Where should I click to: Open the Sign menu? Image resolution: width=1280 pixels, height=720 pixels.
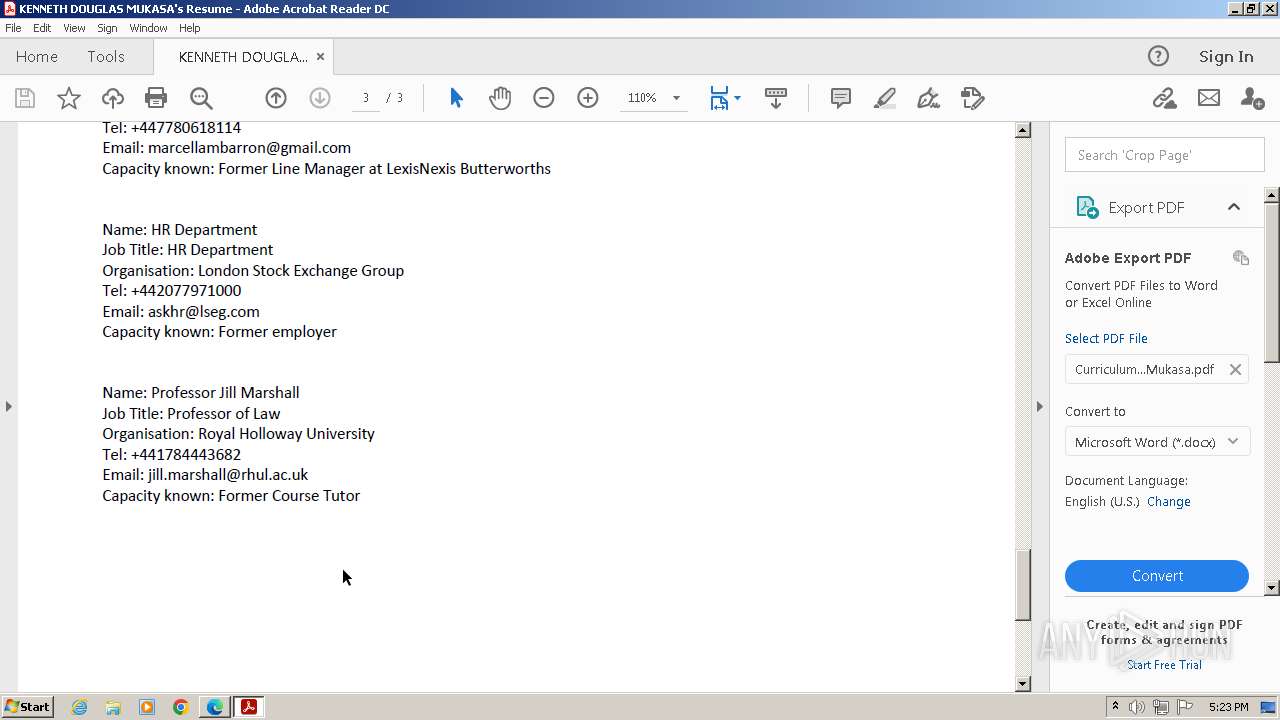click(x=107, y=28)
